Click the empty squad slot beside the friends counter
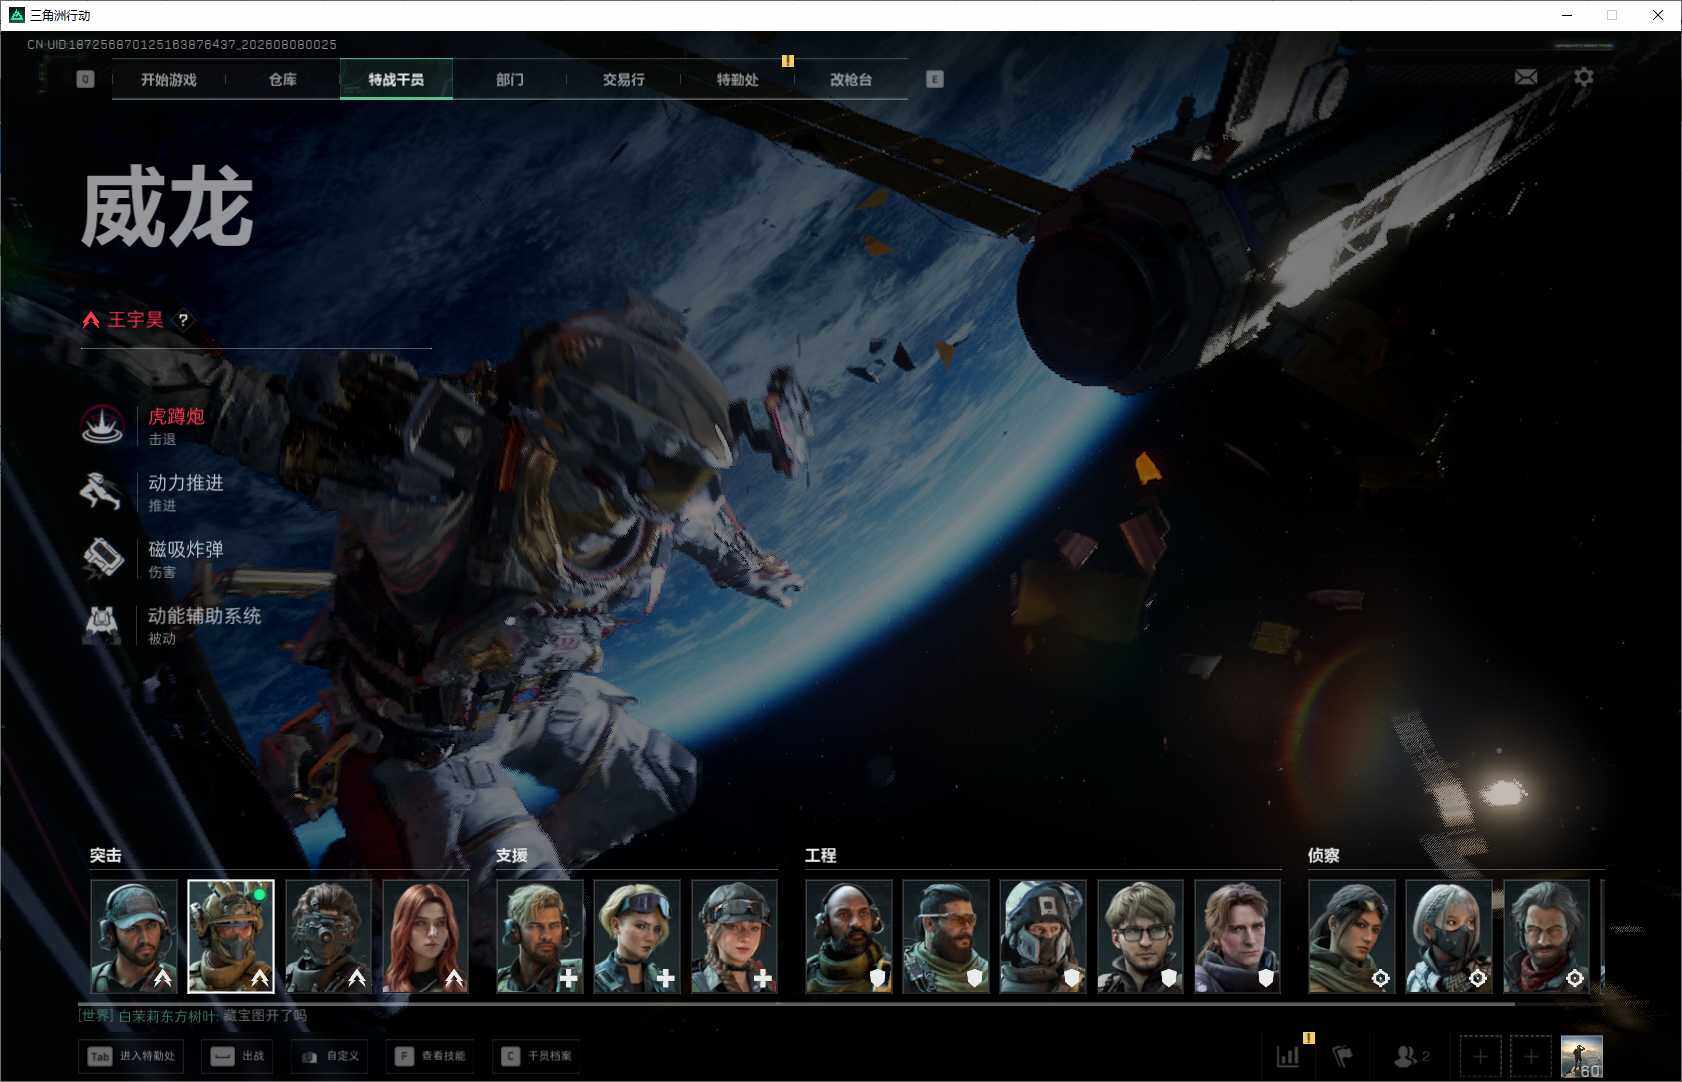The image size is (1682, 1082). (1481, 1056)
